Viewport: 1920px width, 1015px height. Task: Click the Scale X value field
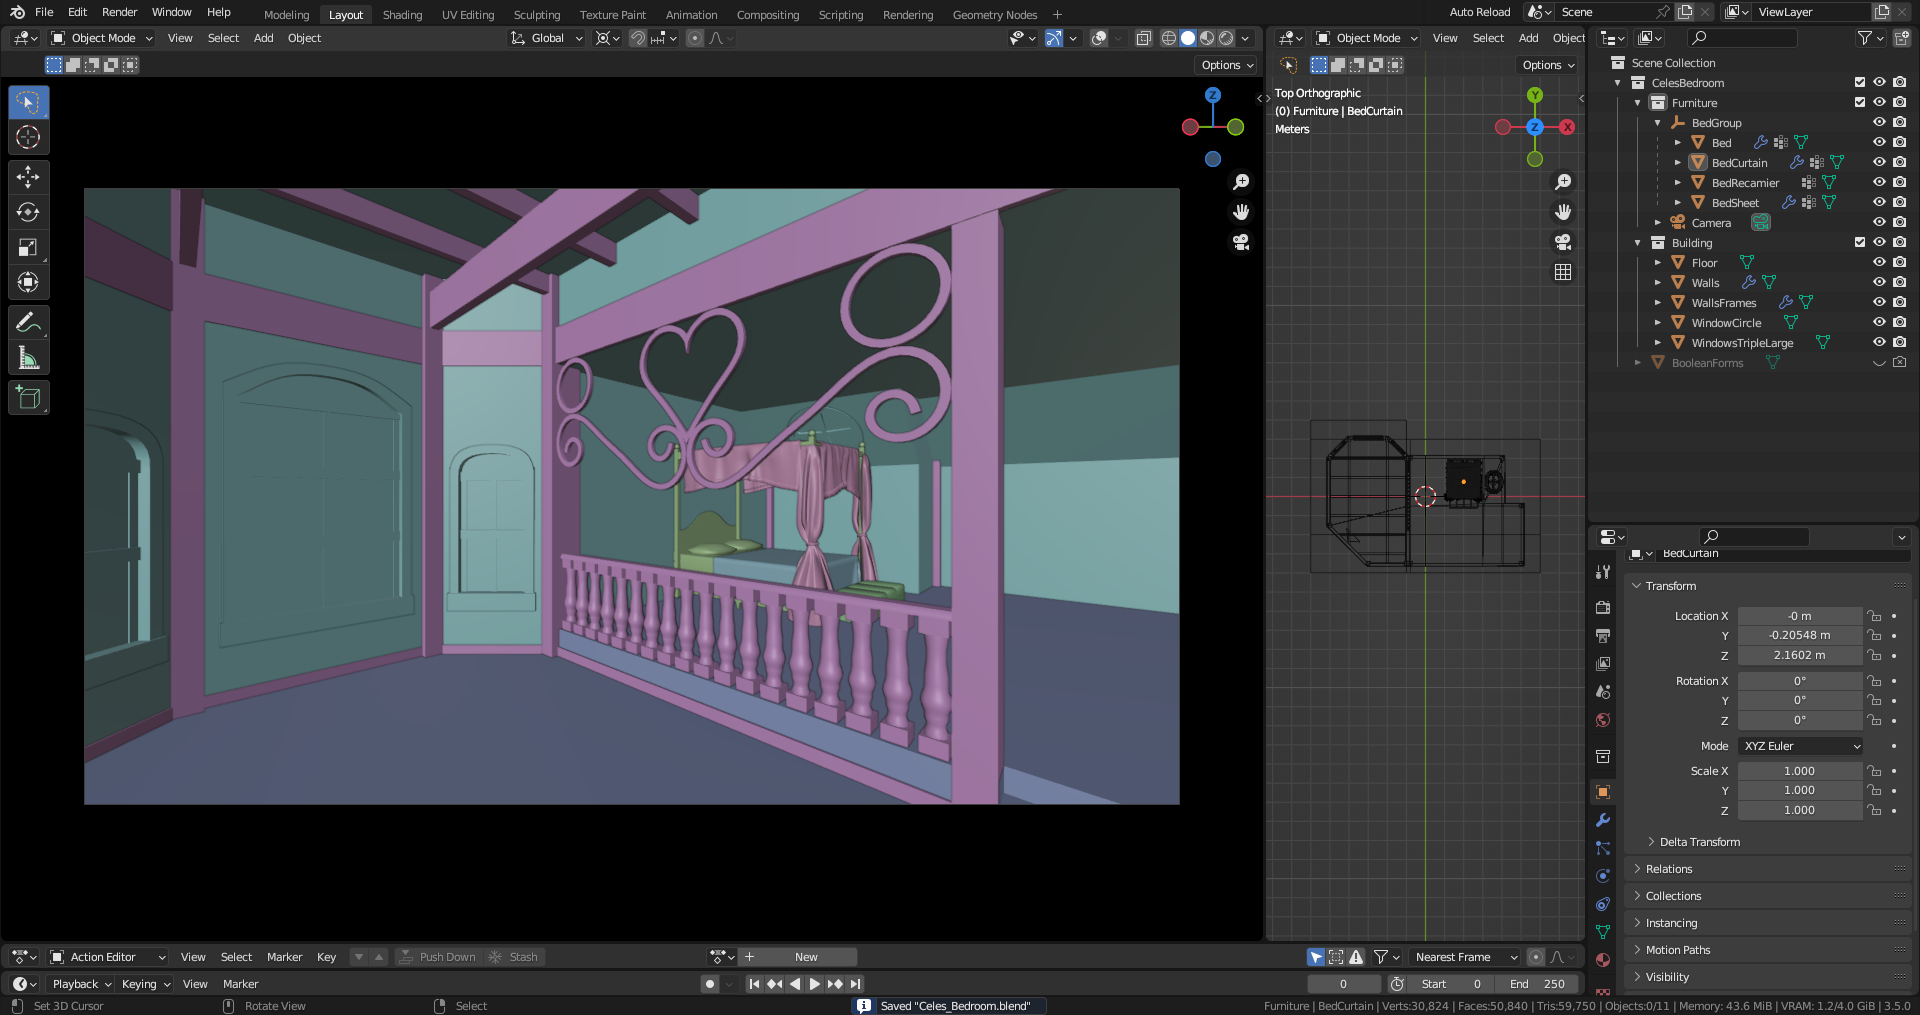[x=1800, y=771]
